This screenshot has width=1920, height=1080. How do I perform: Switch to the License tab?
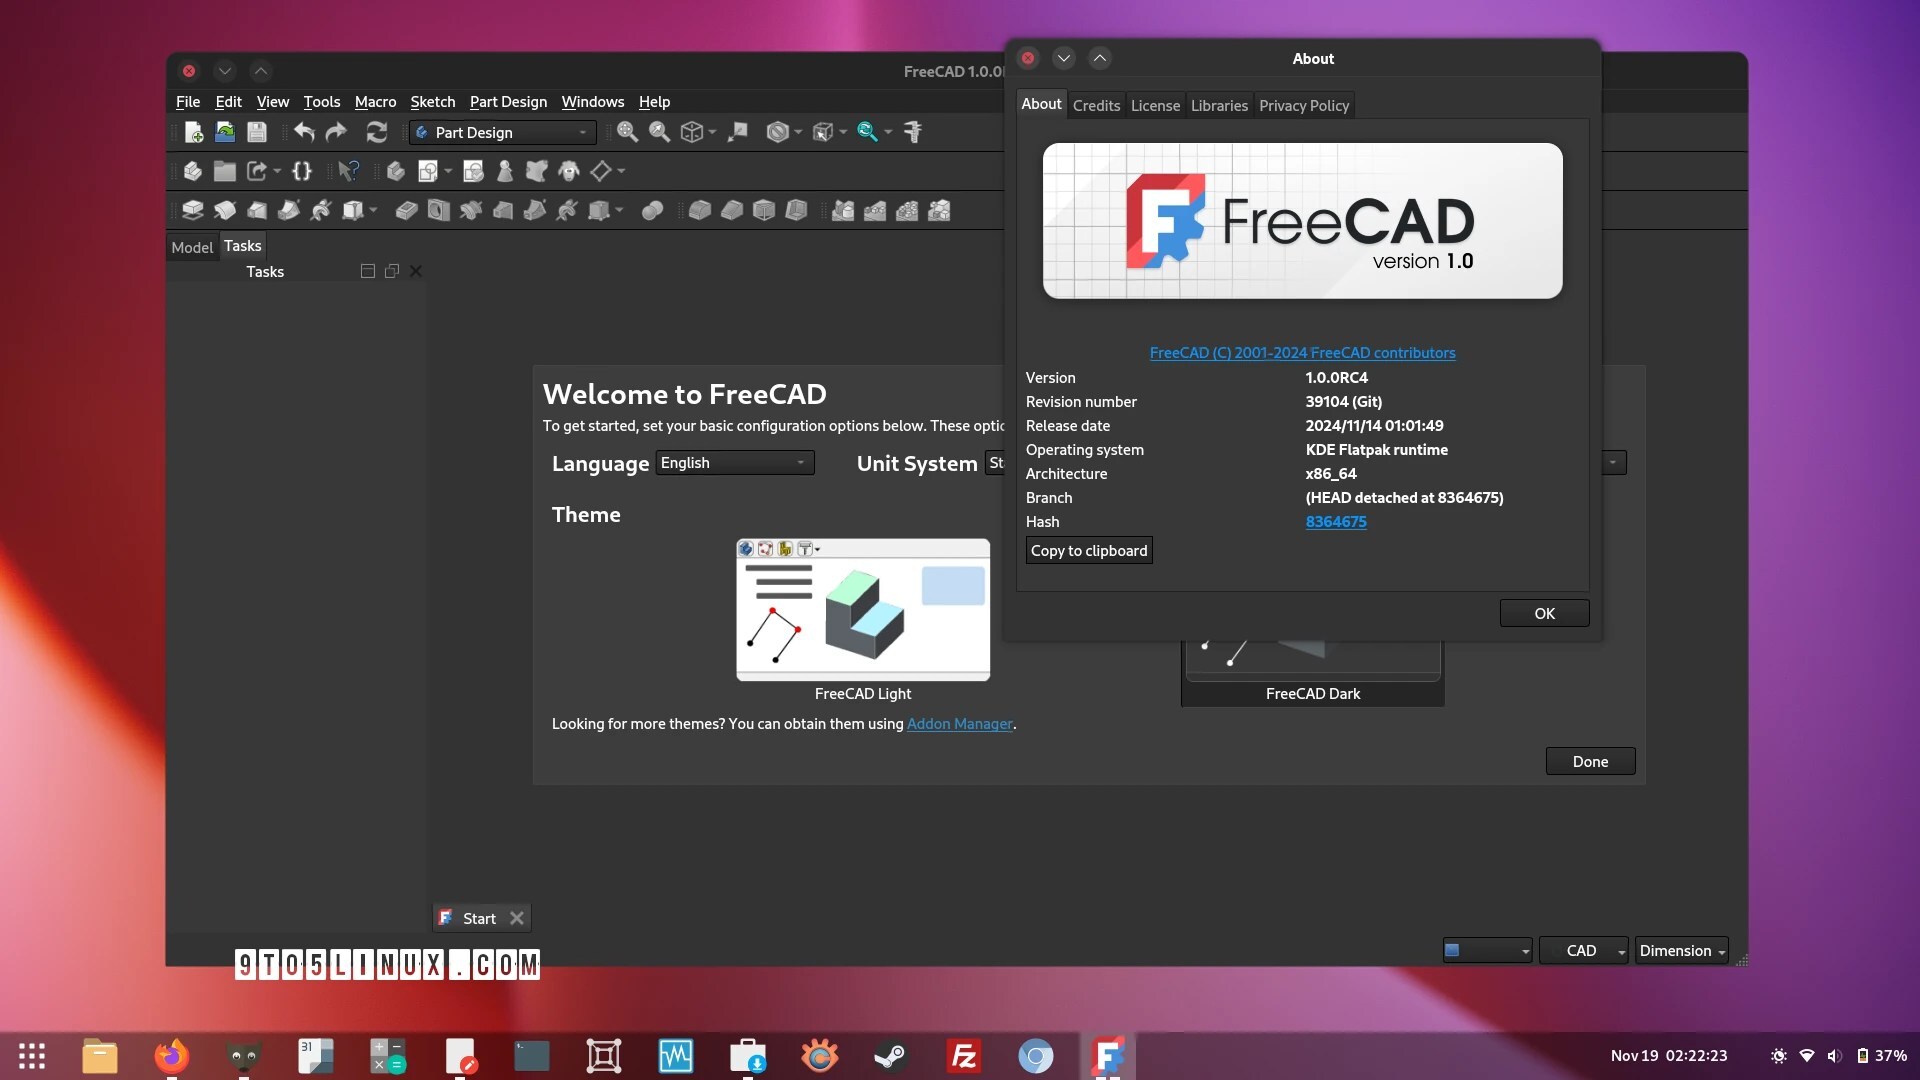(x=1155, y=105)
